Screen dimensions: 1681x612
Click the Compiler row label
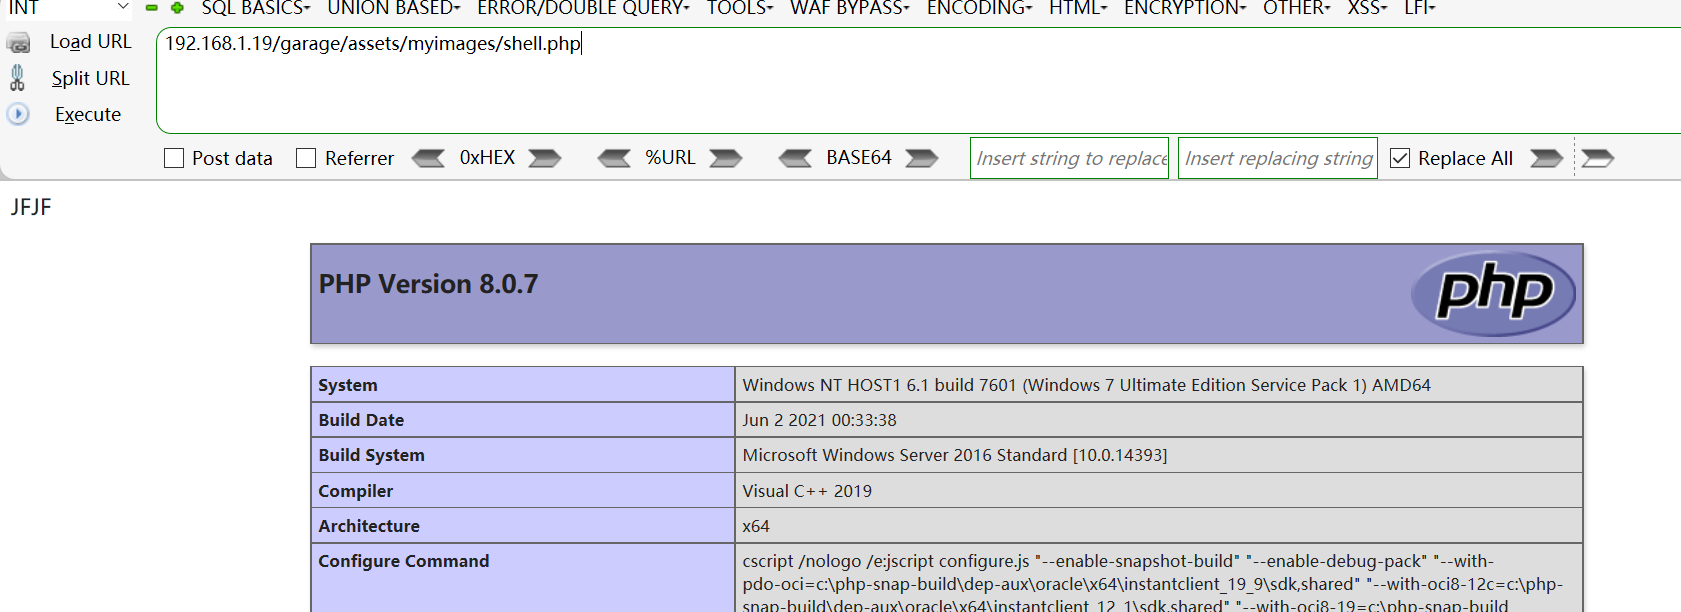click(355, 491)
